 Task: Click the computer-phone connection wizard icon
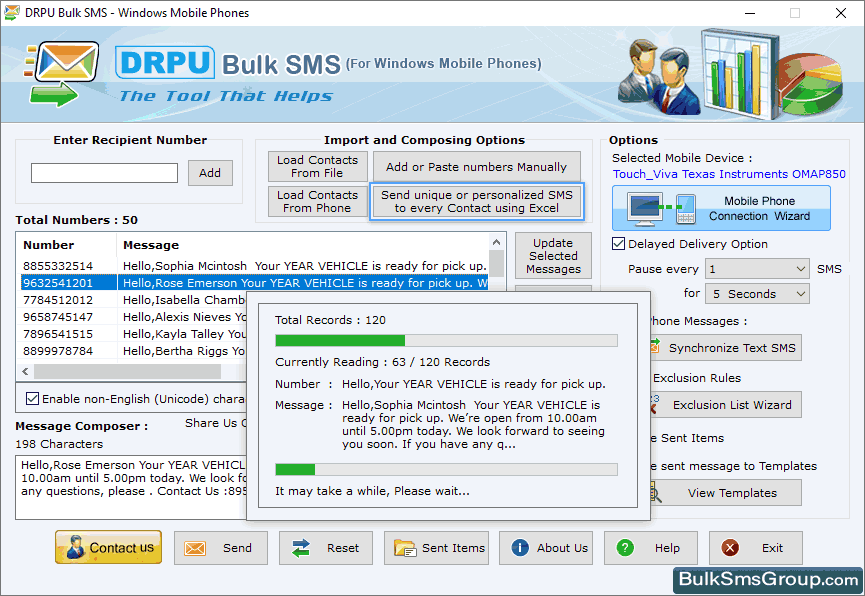coord(662,209)
